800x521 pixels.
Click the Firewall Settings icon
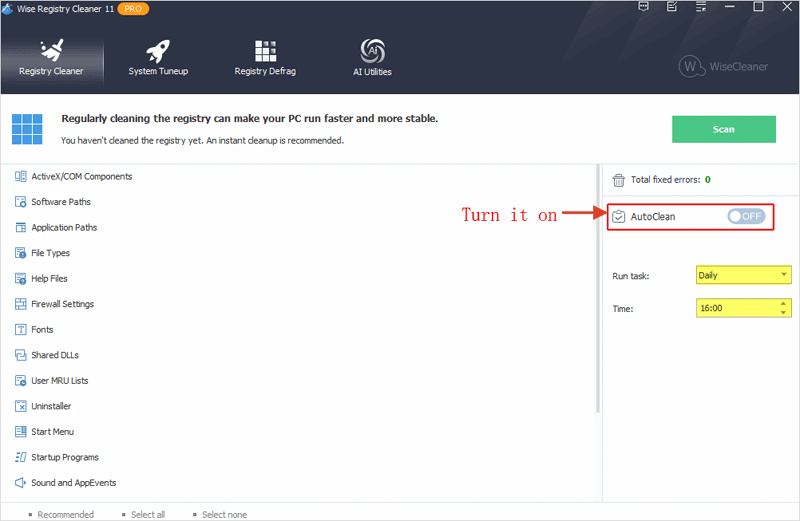pyautogui.click(x=20, y=304)
